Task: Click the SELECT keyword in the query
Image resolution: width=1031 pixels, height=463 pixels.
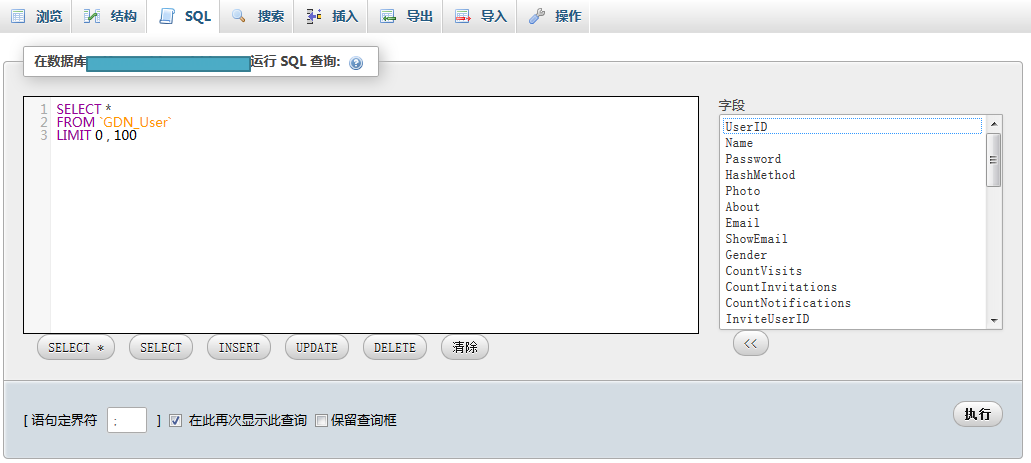Action: pyautogui.click(x=79, y=109)
